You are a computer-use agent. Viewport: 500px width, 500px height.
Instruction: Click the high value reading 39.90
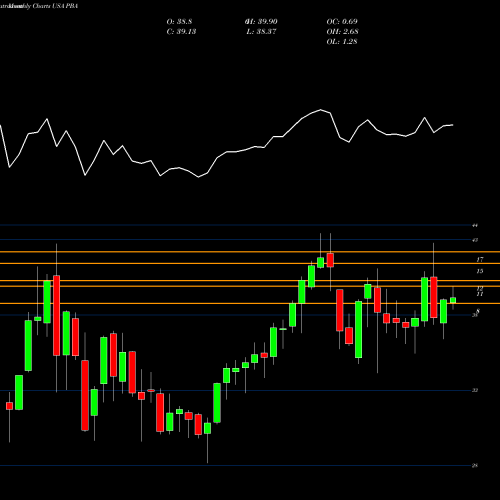pyautogui.click(x=261, y=22)
